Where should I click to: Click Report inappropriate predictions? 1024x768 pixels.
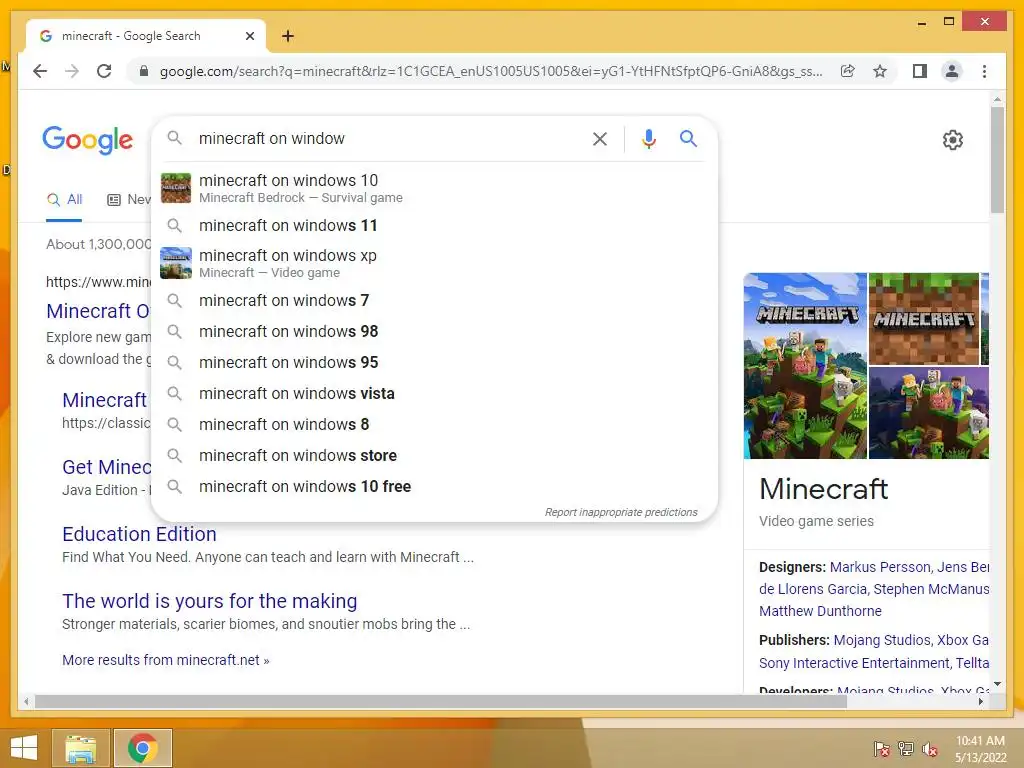click(x=621, y=512)
